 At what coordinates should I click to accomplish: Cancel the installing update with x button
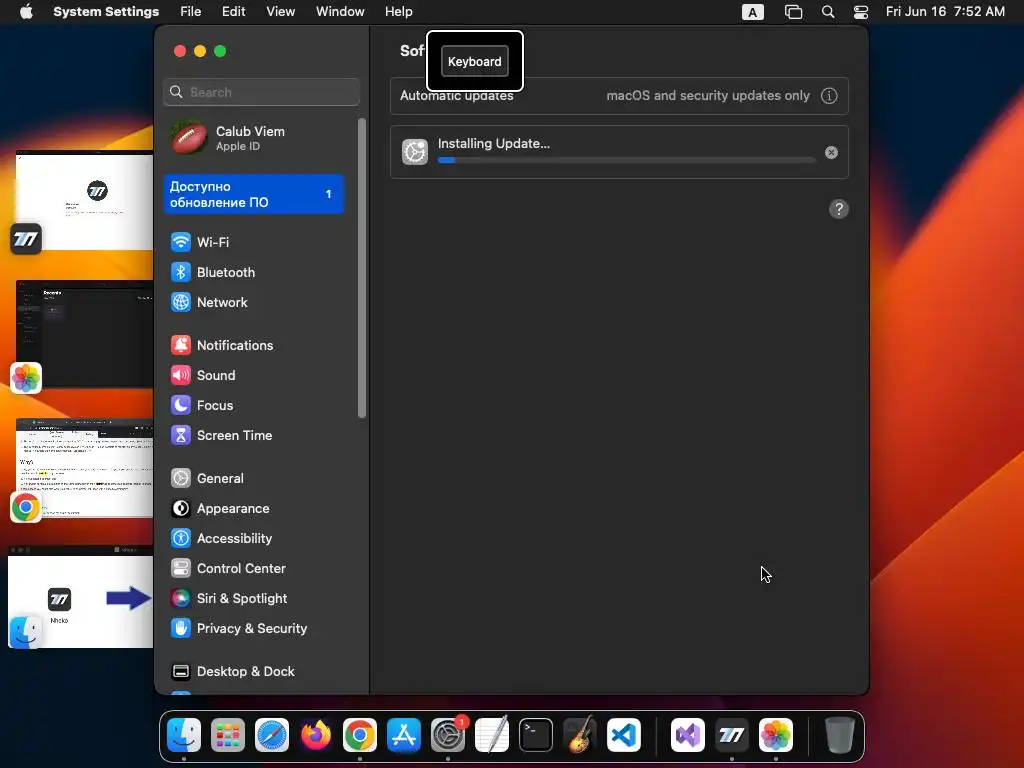point(831,152)
